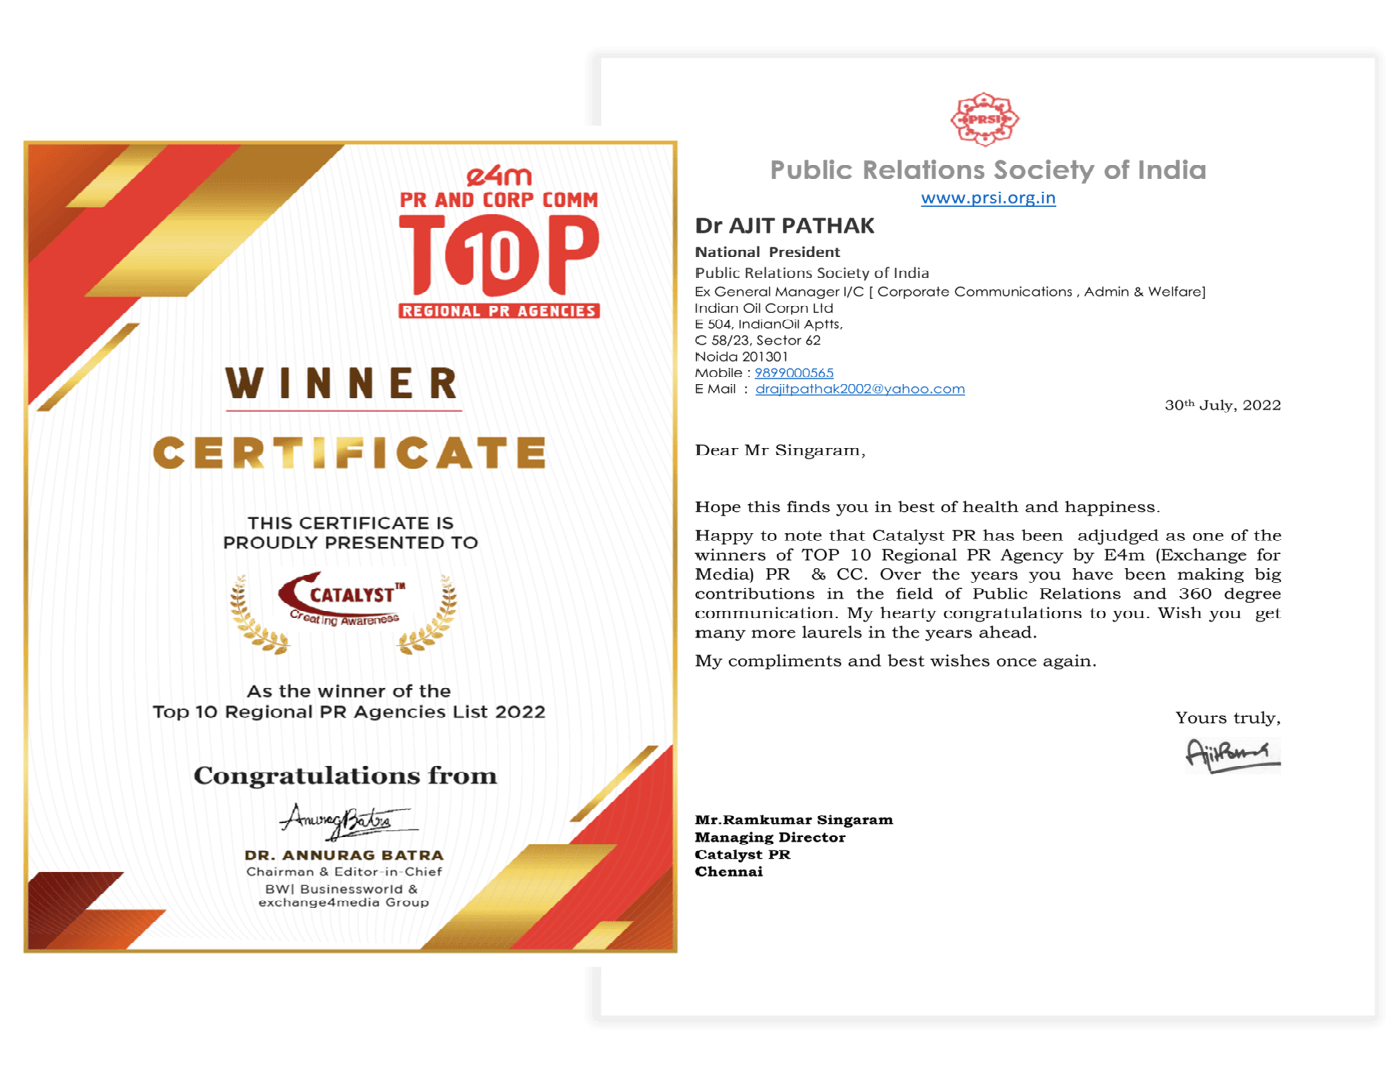
Task: Click the PRSI emblem logo
Action: (x=985, y=119)
